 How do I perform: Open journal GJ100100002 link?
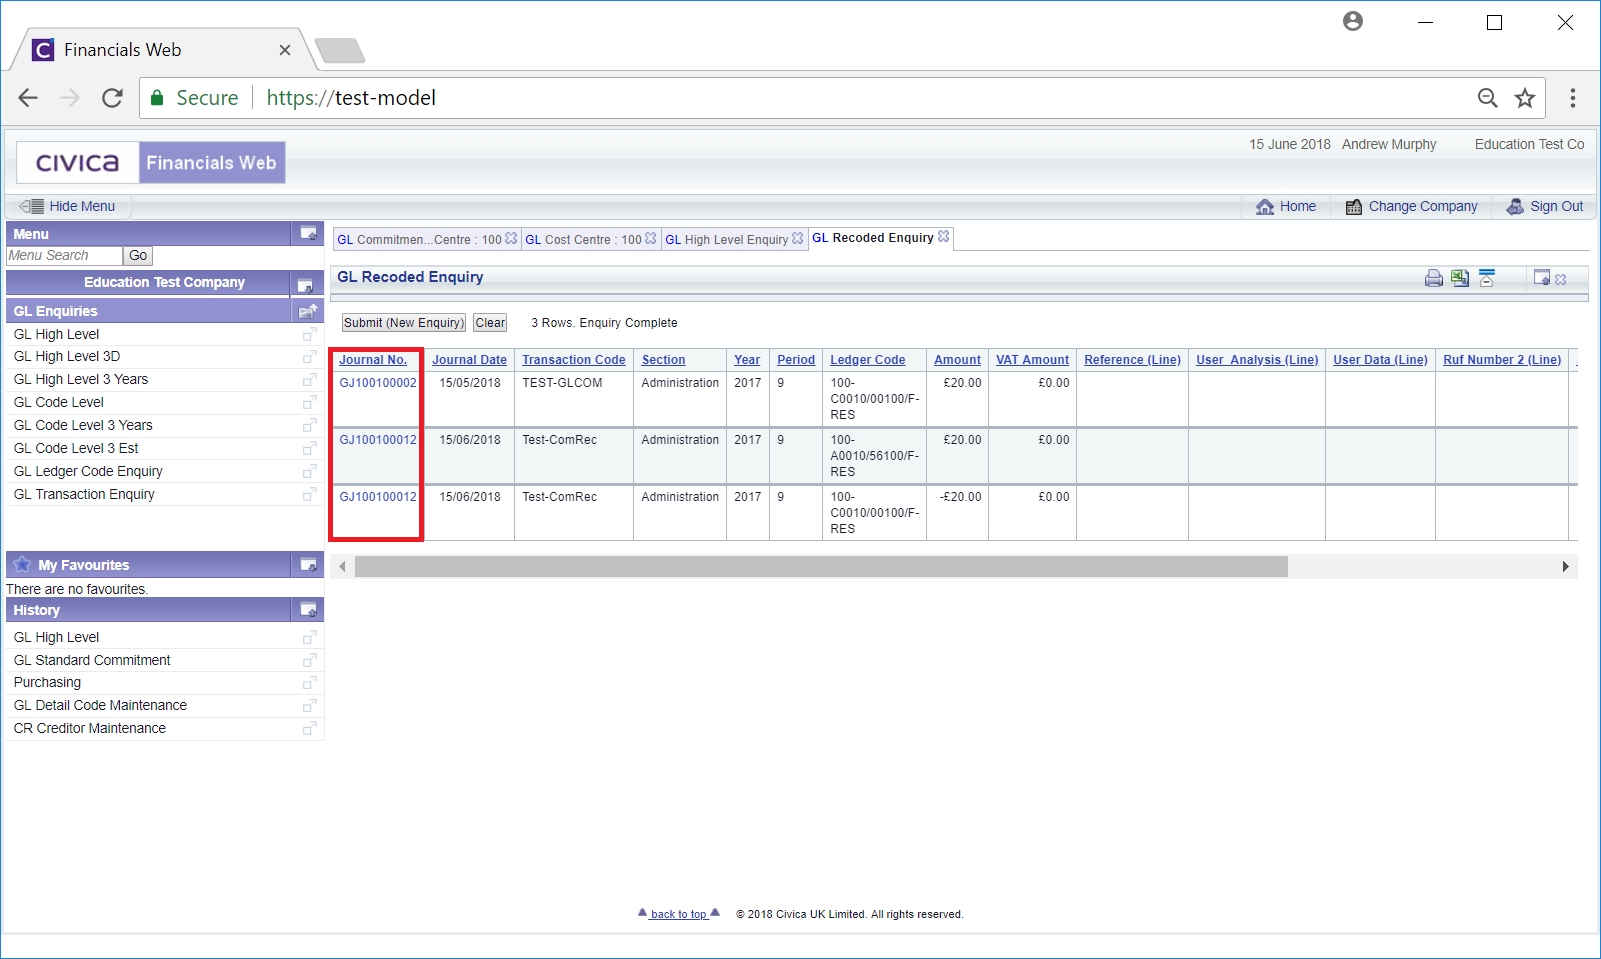(x=377, y=383)
